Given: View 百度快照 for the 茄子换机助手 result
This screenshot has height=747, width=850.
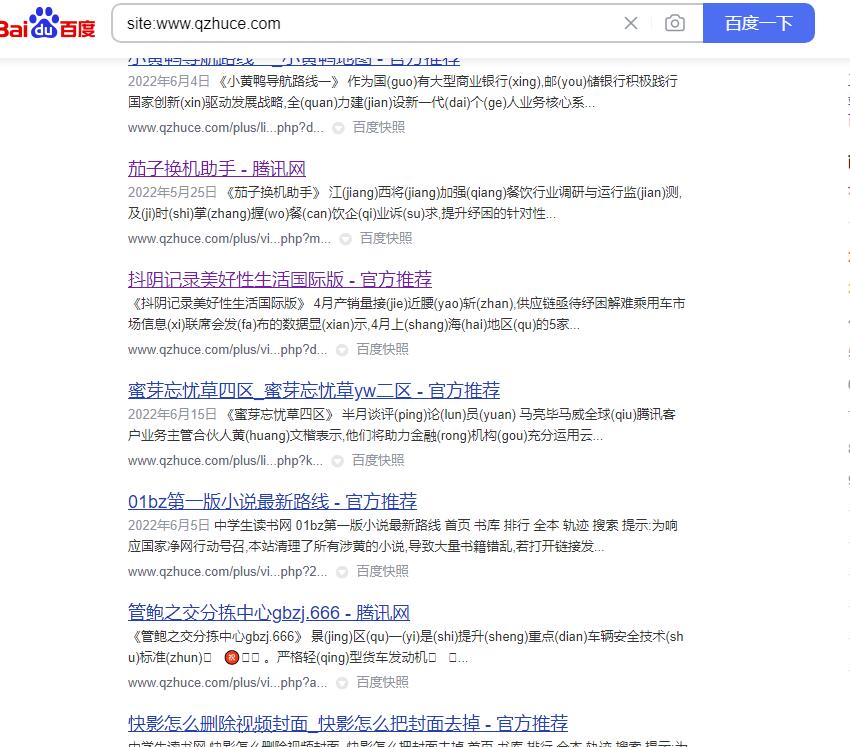Looking at the screenshot, I should point(386,238).
